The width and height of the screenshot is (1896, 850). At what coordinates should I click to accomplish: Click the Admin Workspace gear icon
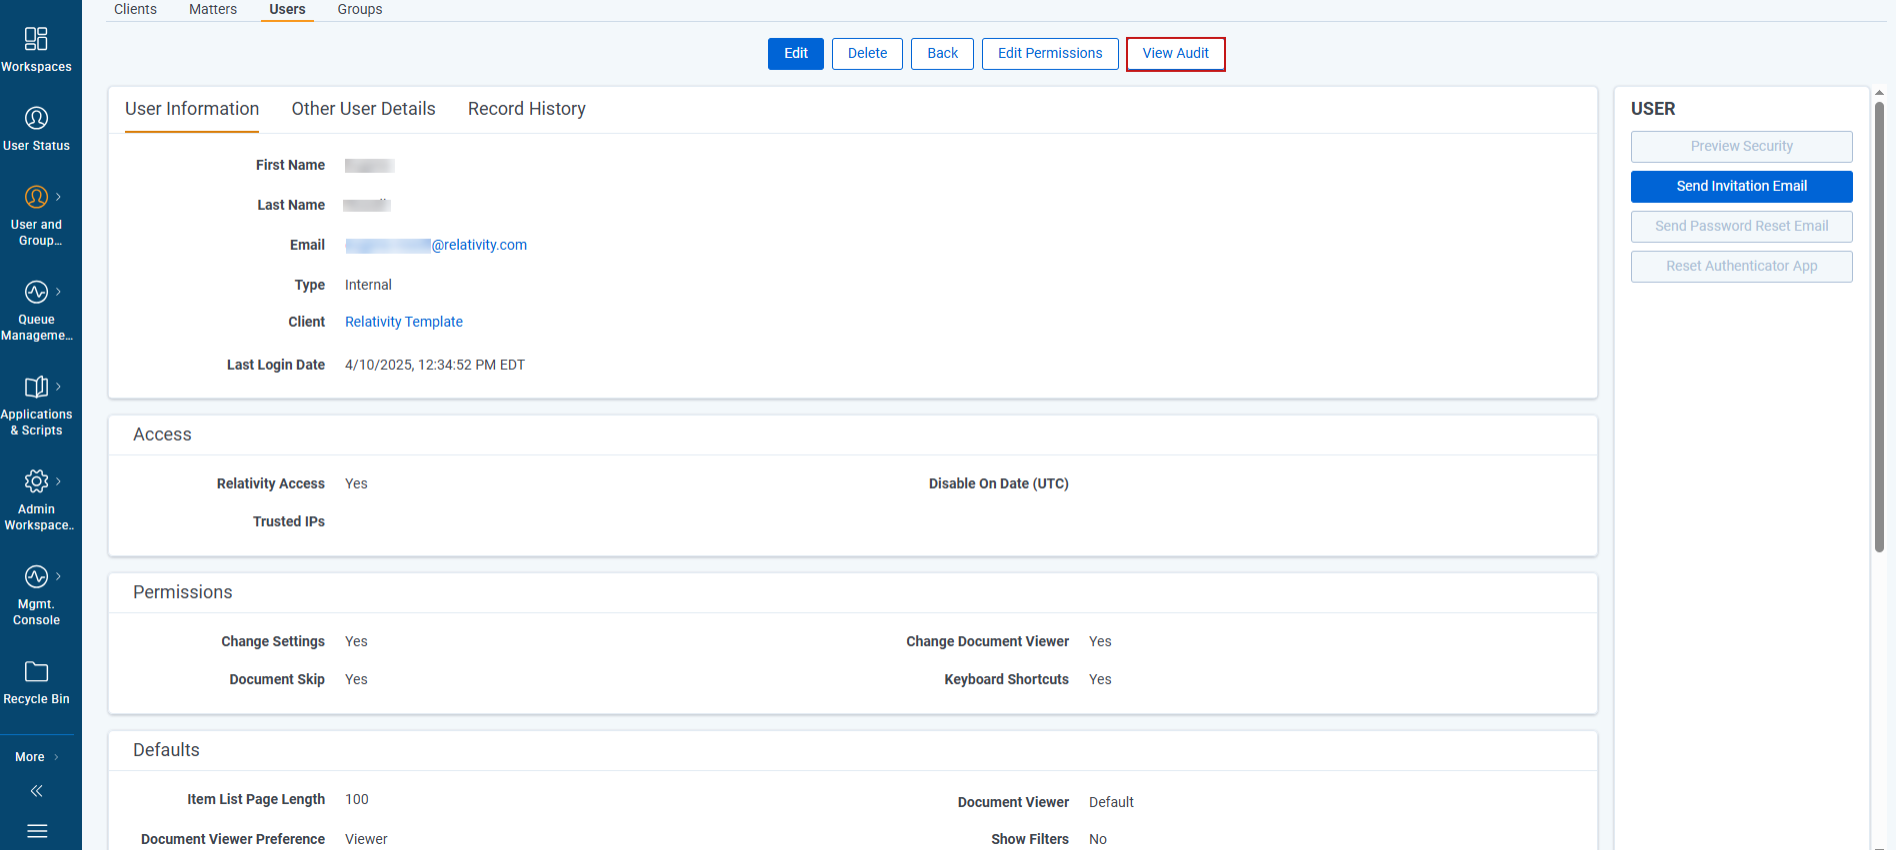point(36,481)
